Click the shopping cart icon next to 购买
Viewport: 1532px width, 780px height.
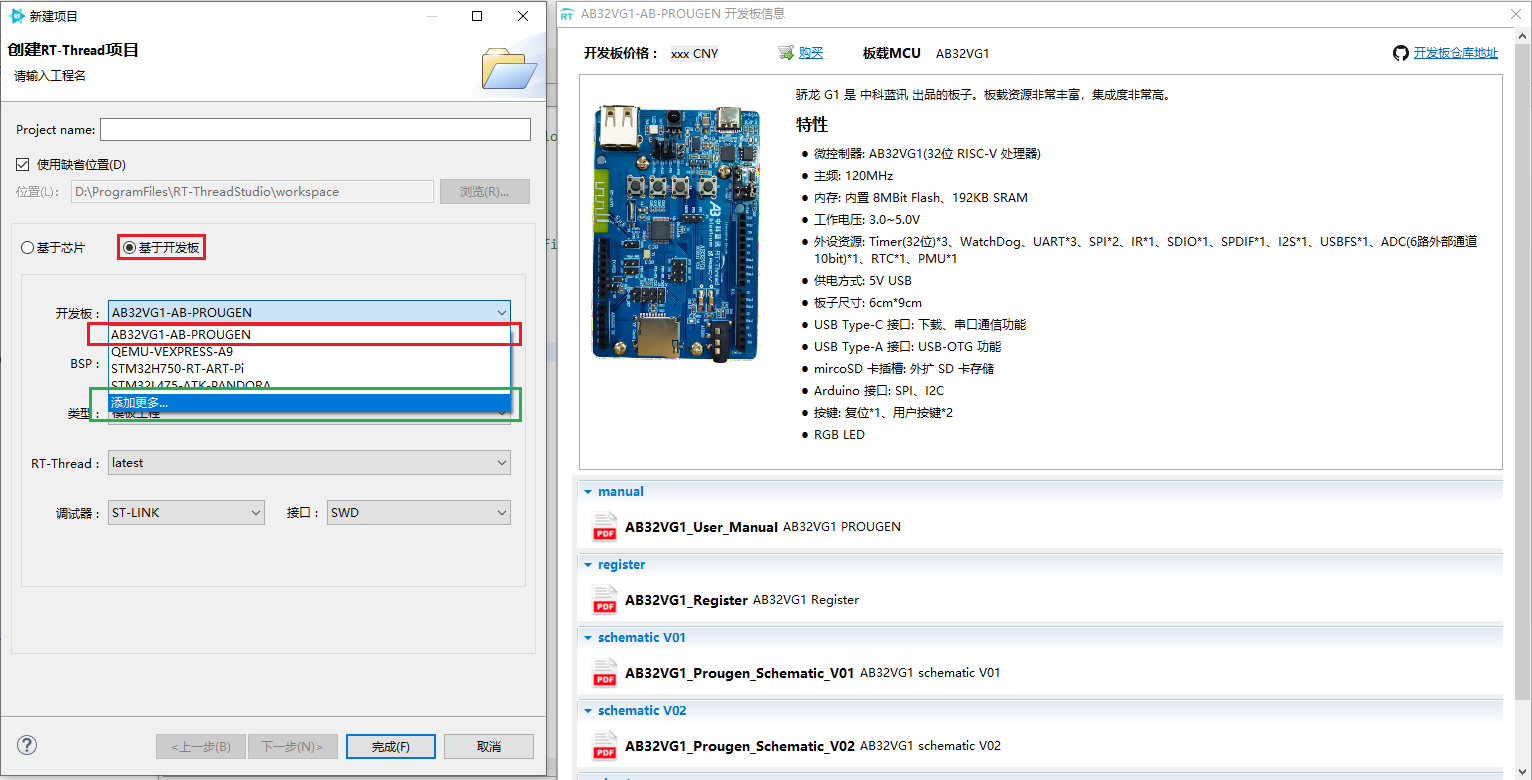785,53
